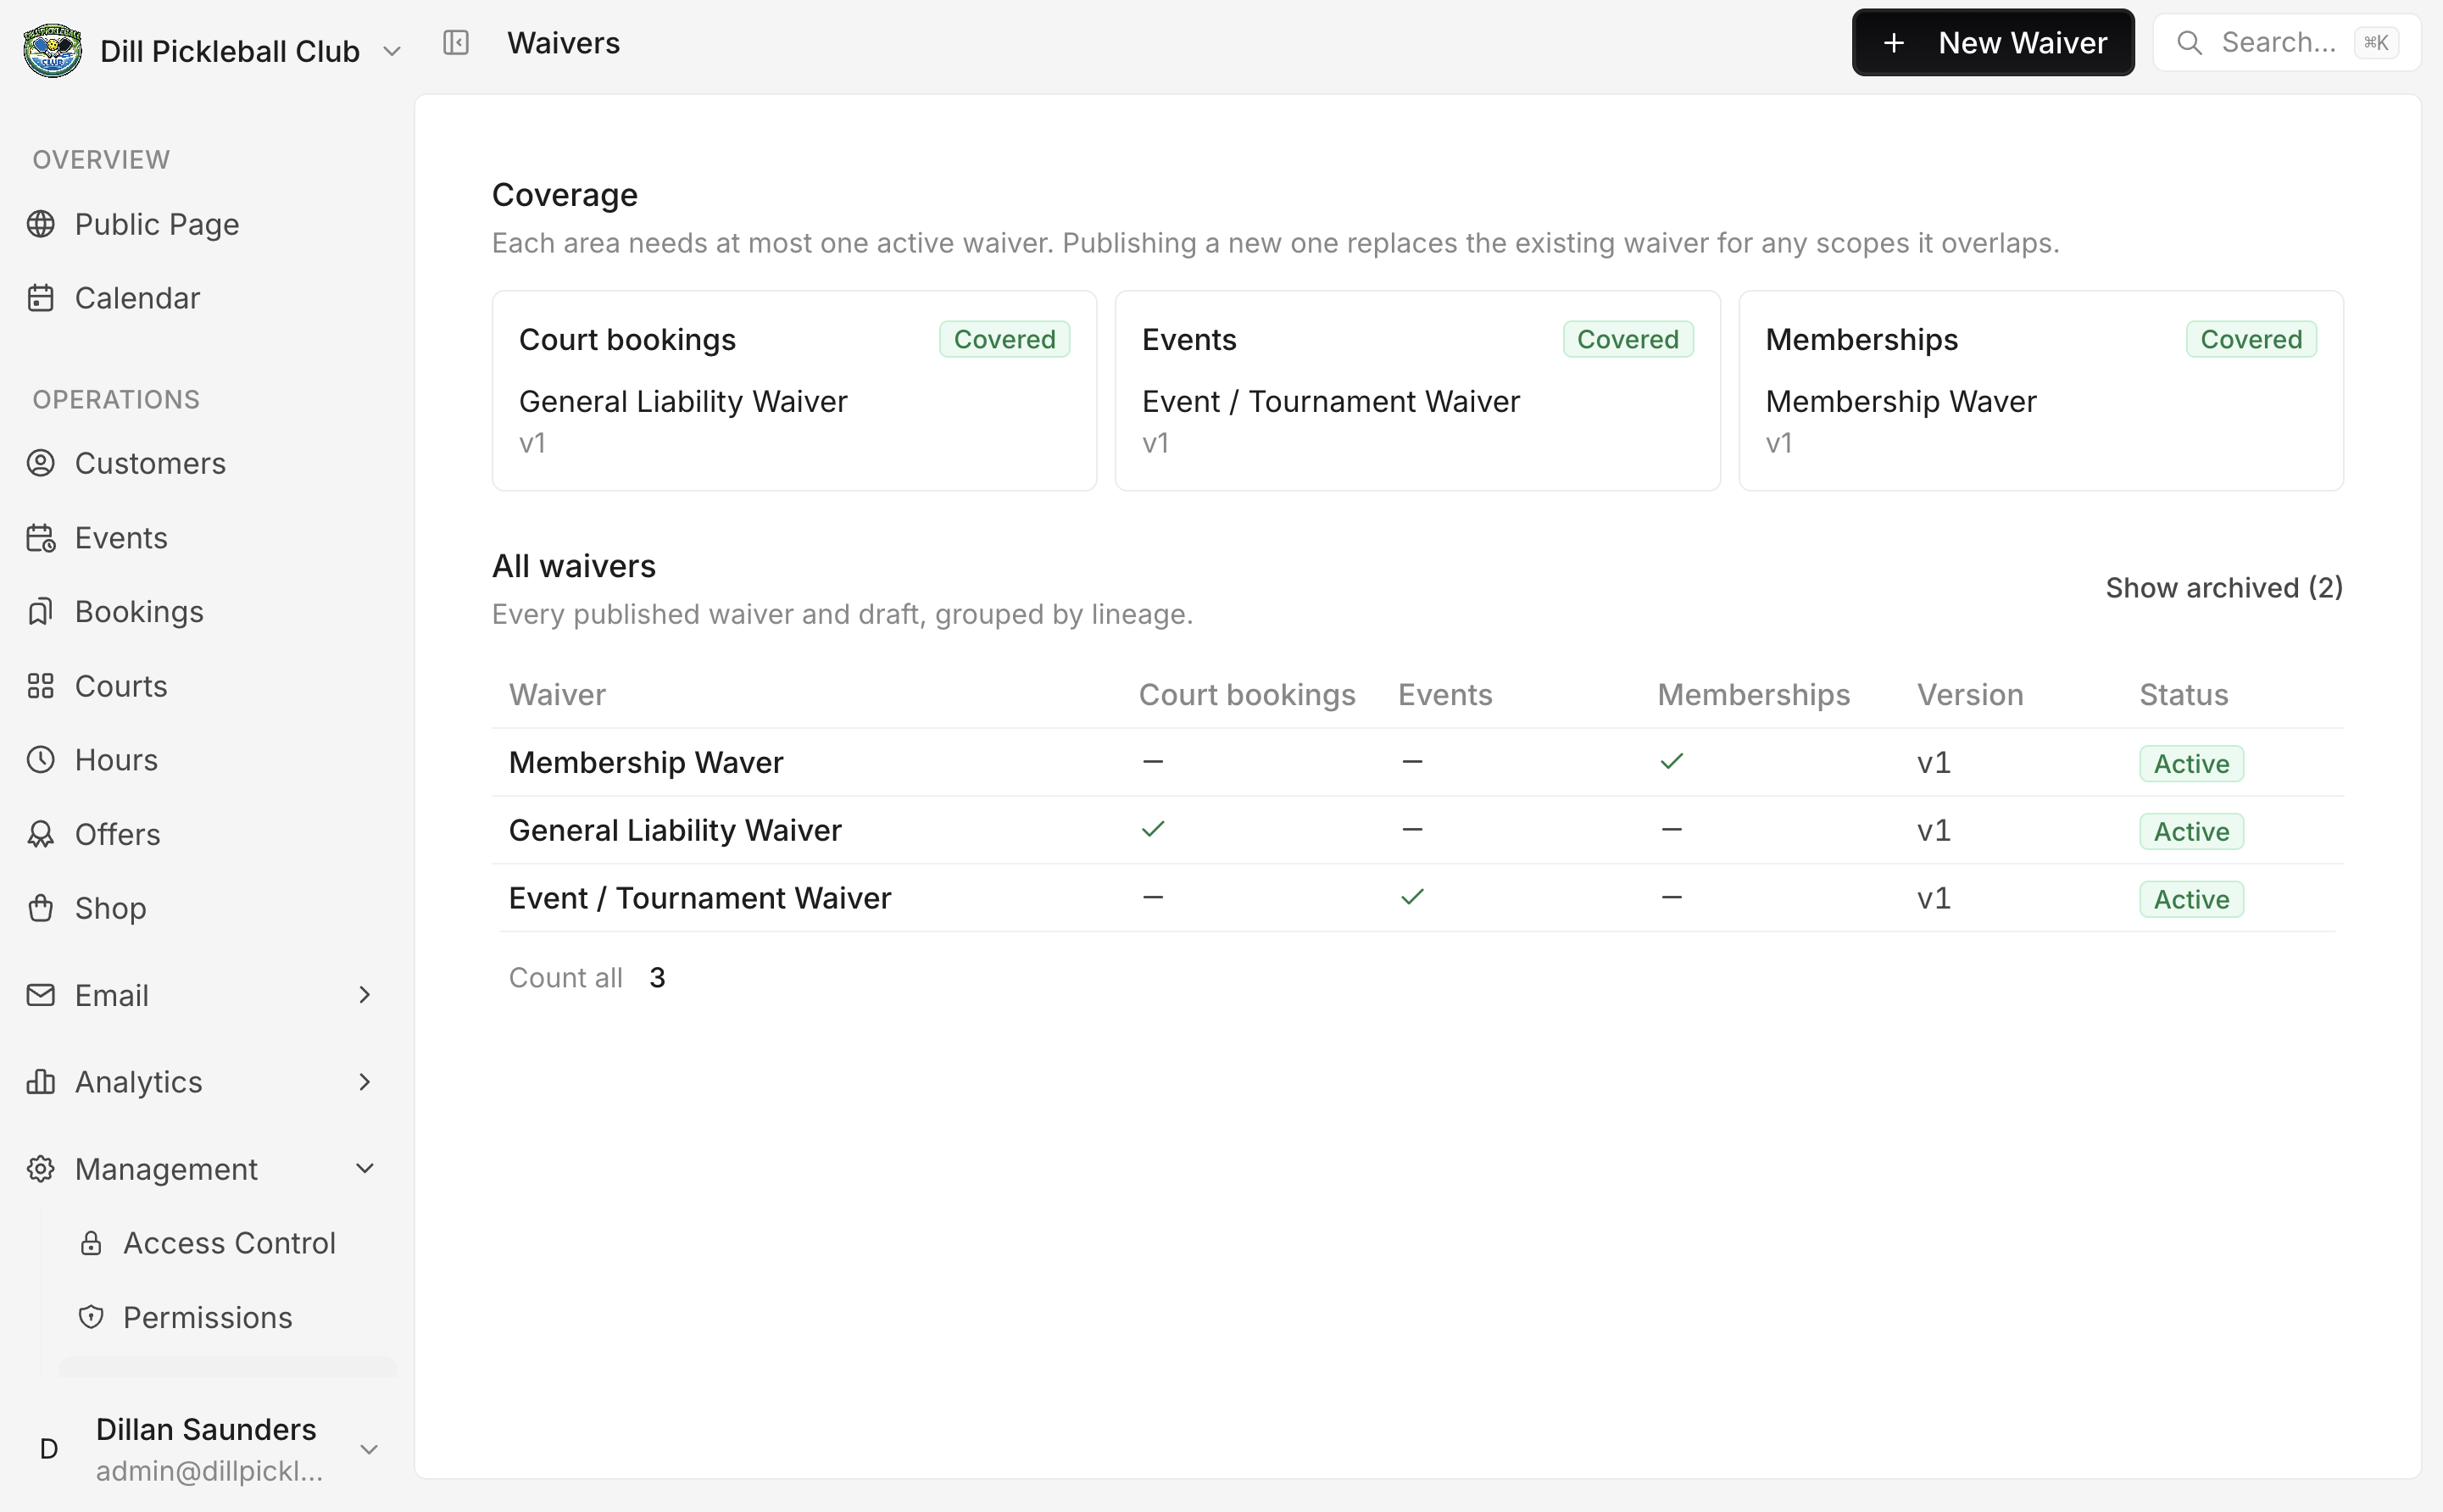Click the Count all summary

(x=587, y=977)
